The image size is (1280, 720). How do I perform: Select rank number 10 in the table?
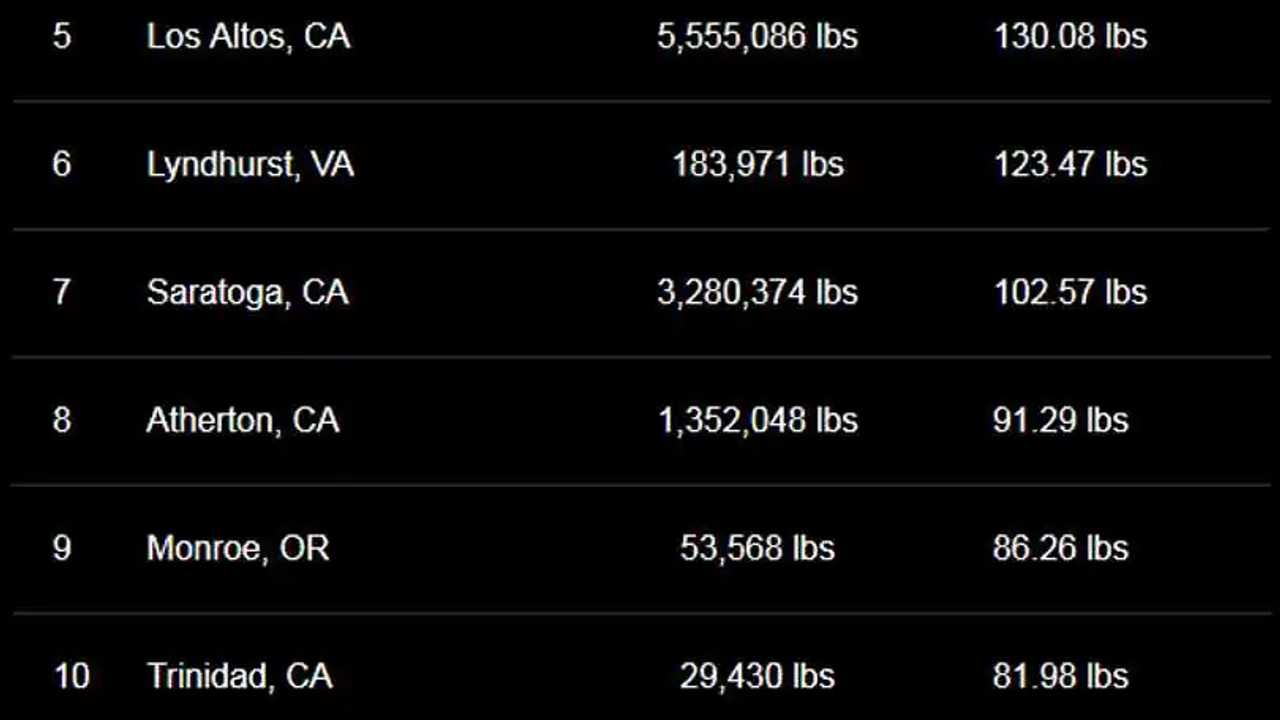[x=71, y=676]
